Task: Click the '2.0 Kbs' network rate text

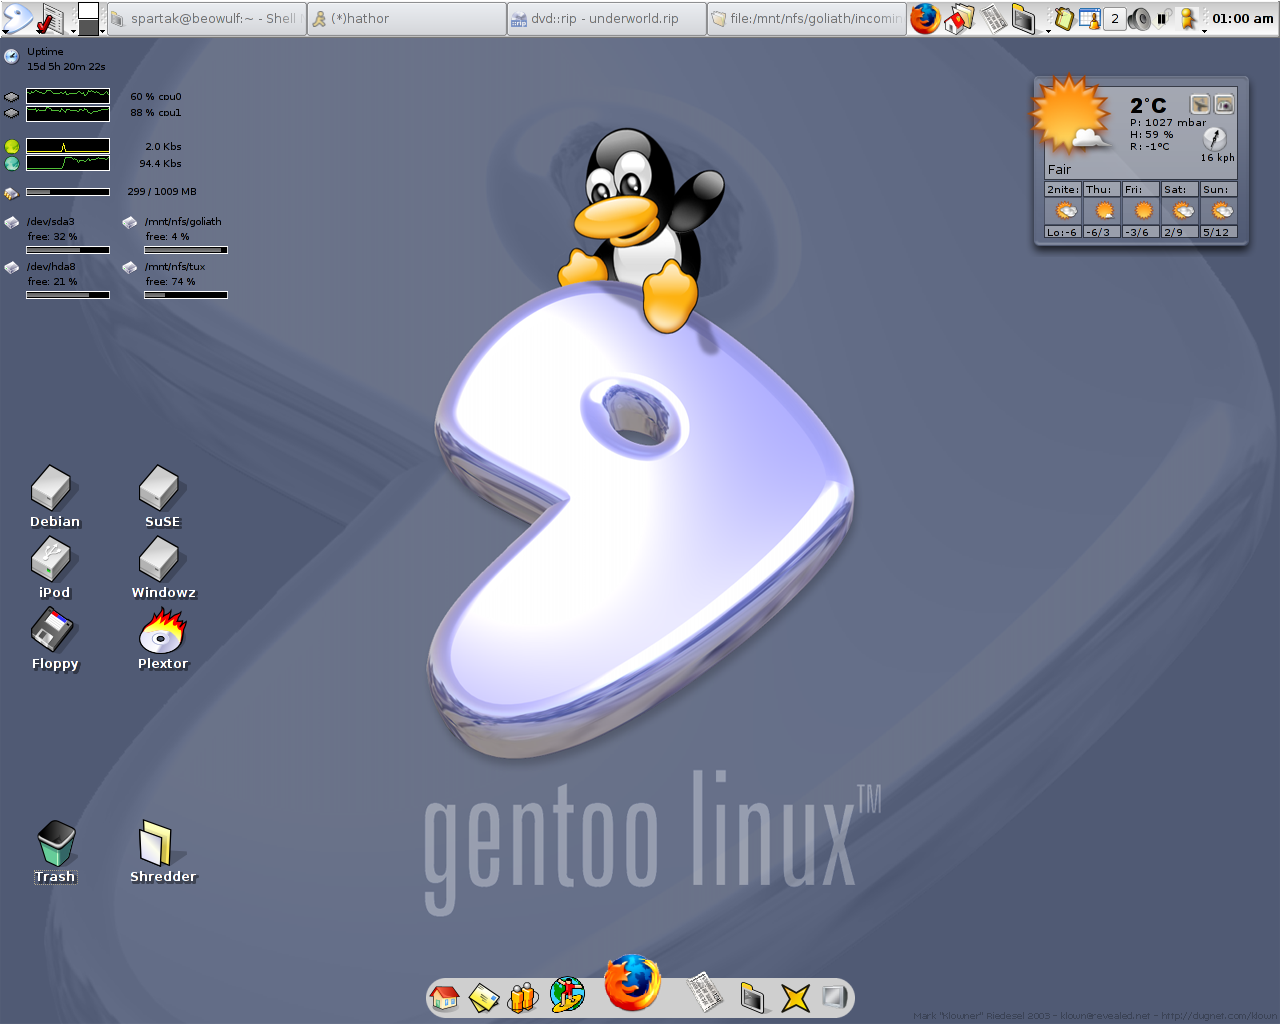Action: point(163,147)
